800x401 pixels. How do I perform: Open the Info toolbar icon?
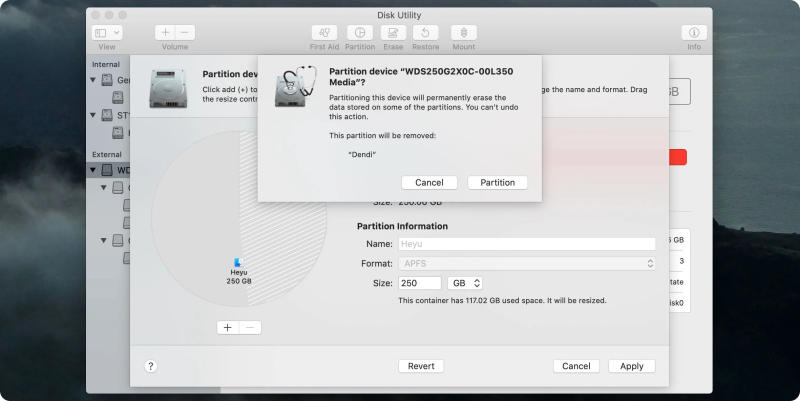(693, 33)
